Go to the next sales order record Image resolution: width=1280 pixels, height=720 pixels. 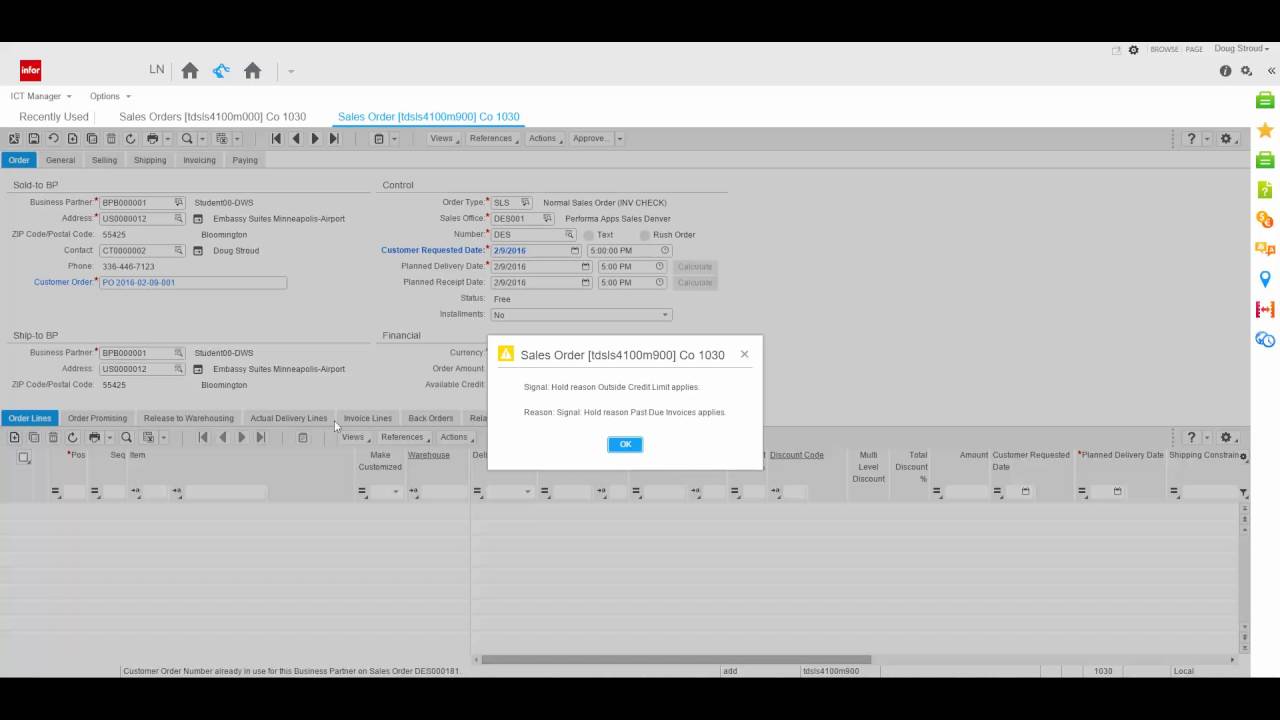tap(315, 139)
